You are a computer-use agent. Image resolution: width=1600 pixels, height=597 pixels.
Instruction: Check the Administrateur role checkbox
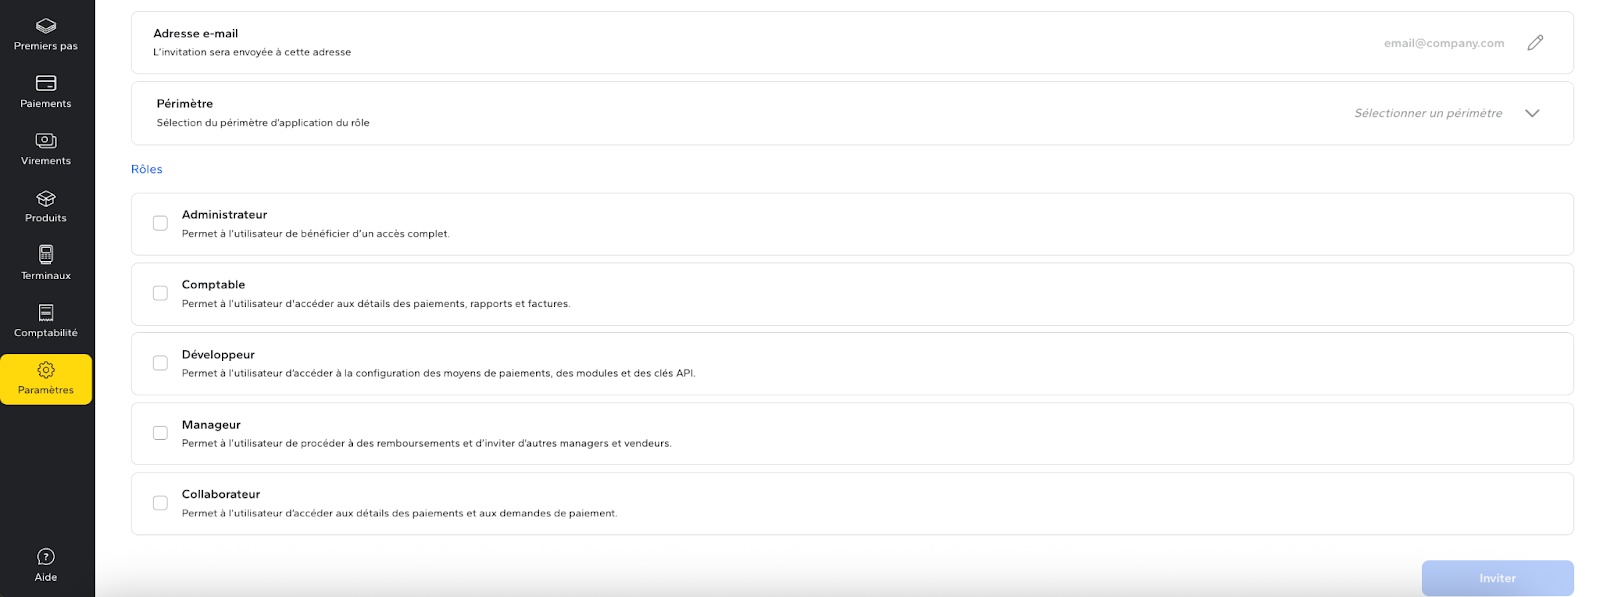tap(160, 223)
